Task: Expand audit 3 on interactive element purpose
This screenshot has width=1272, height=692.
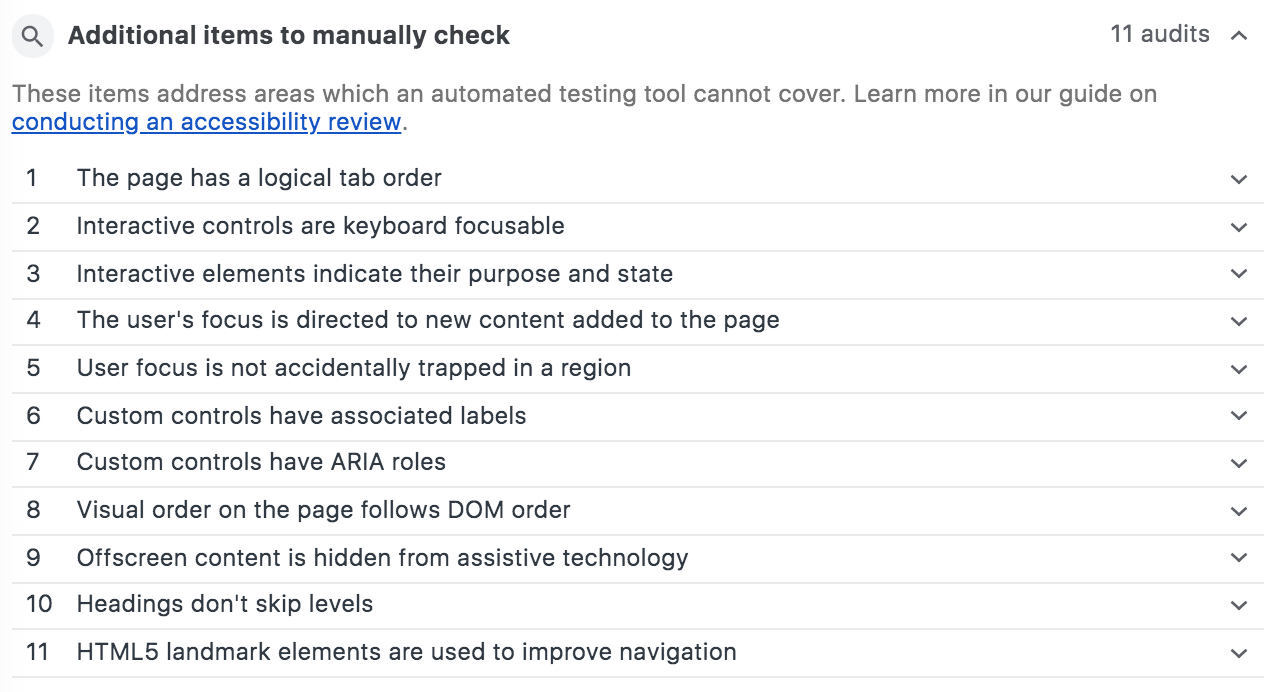Action: coord(1237,274)
